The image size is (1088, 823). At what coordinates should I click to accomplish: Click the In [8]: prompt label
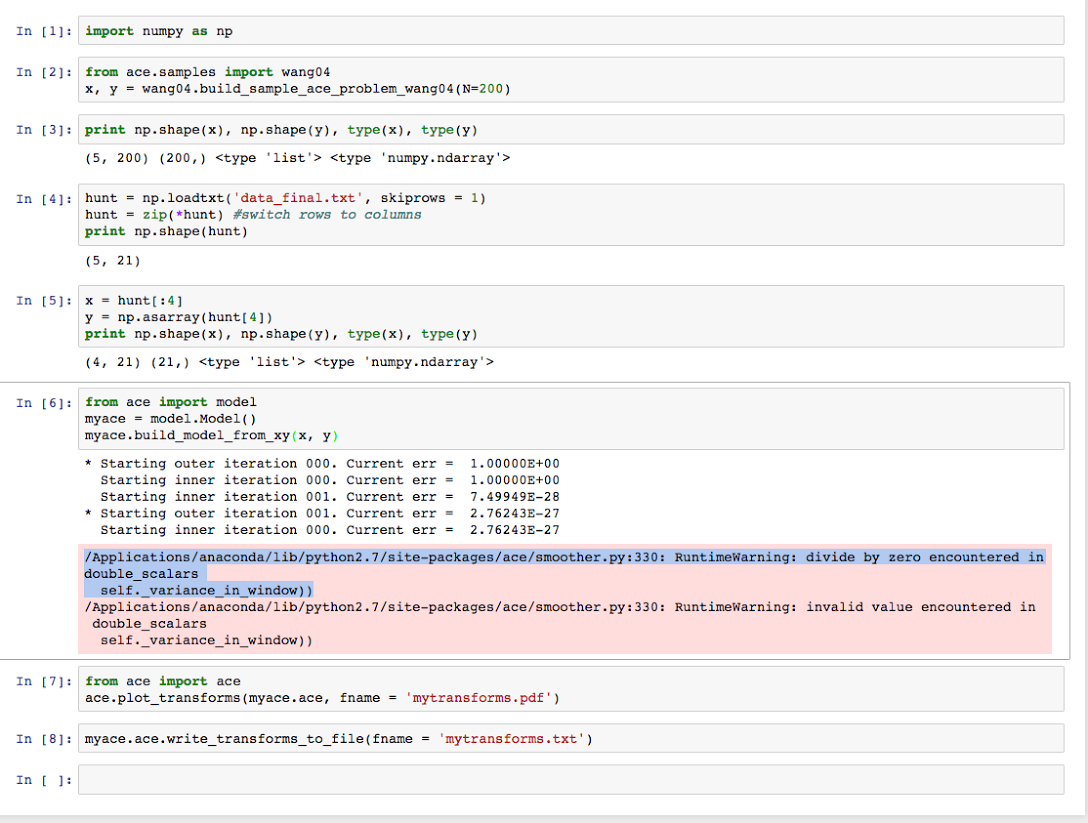coord(44,738)
